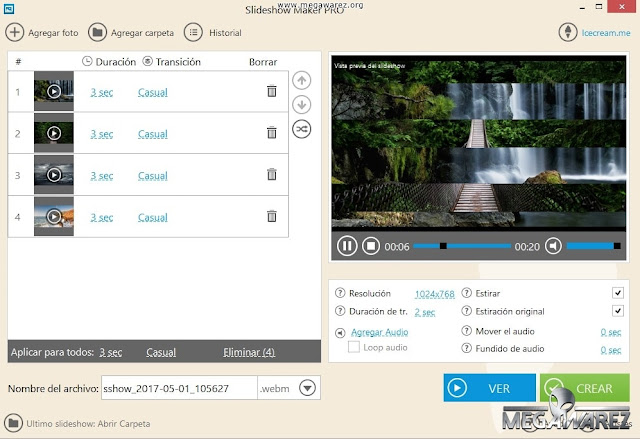Move selected slide down with the arrow
The height and width of the screenshot is (439, 640).
(x=302, y=105)
